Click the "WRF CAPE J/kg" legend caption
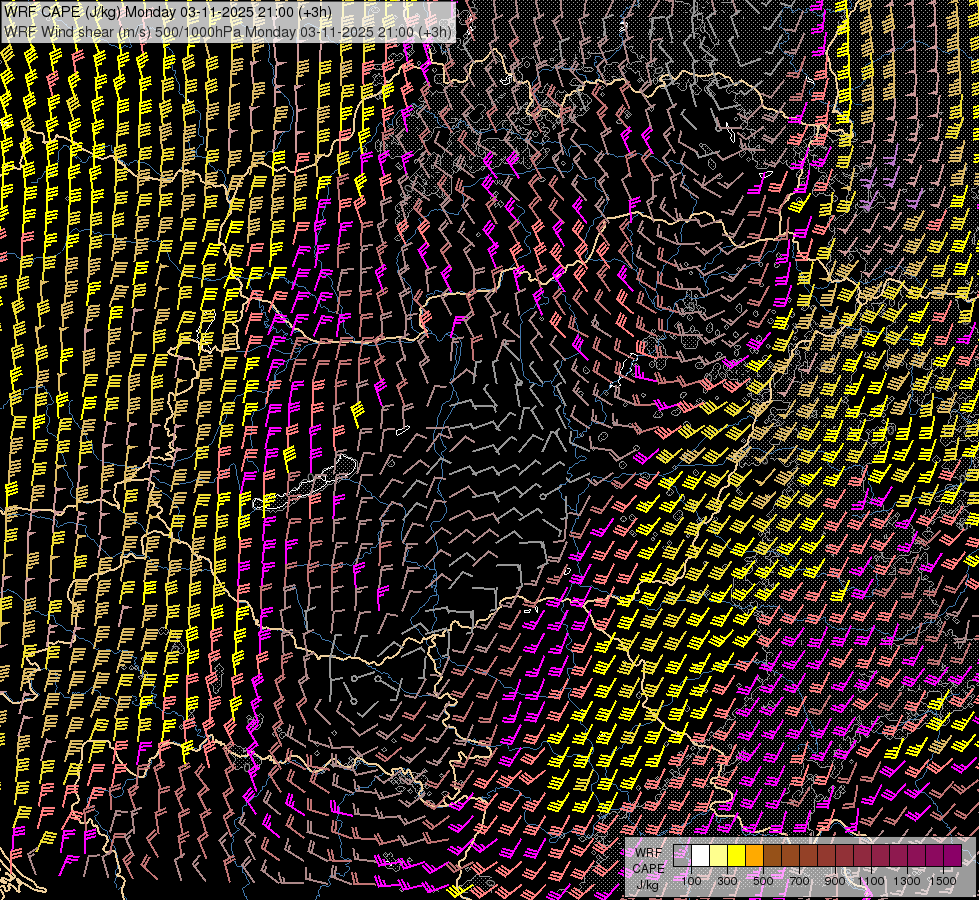The width and height of the screenshot is (979, 900). pos(648,867)
